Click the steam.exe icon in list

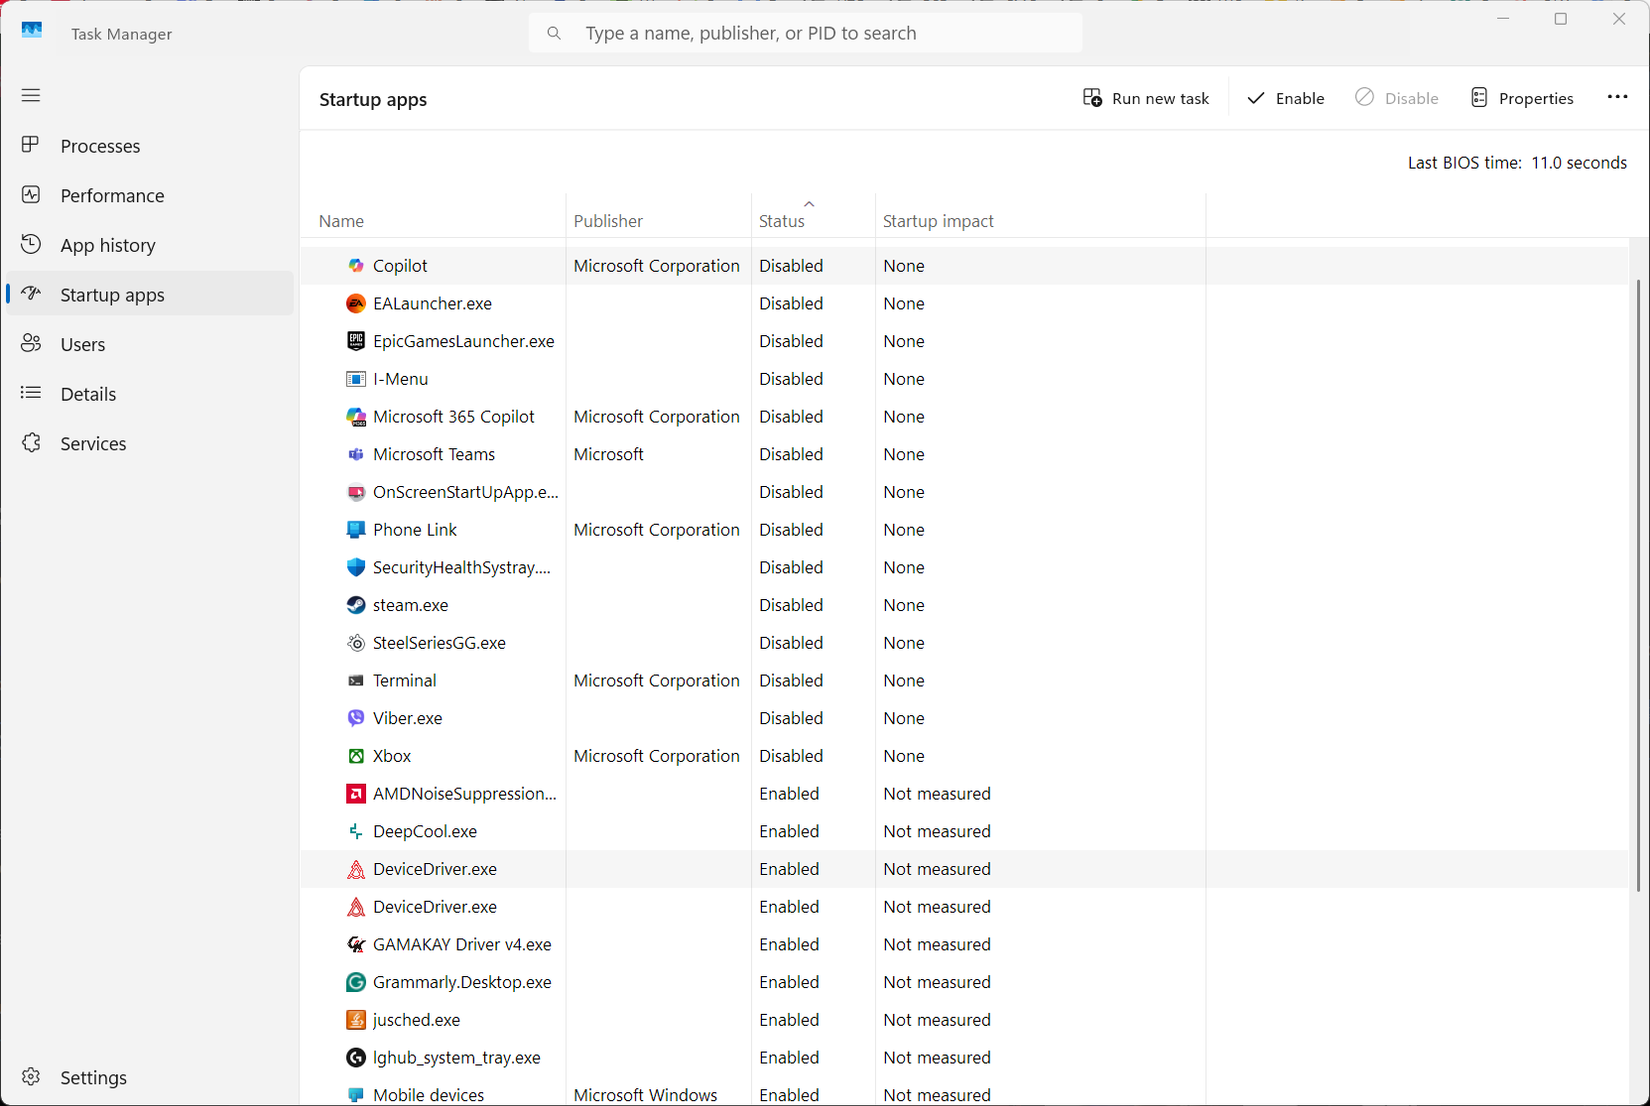355,605
